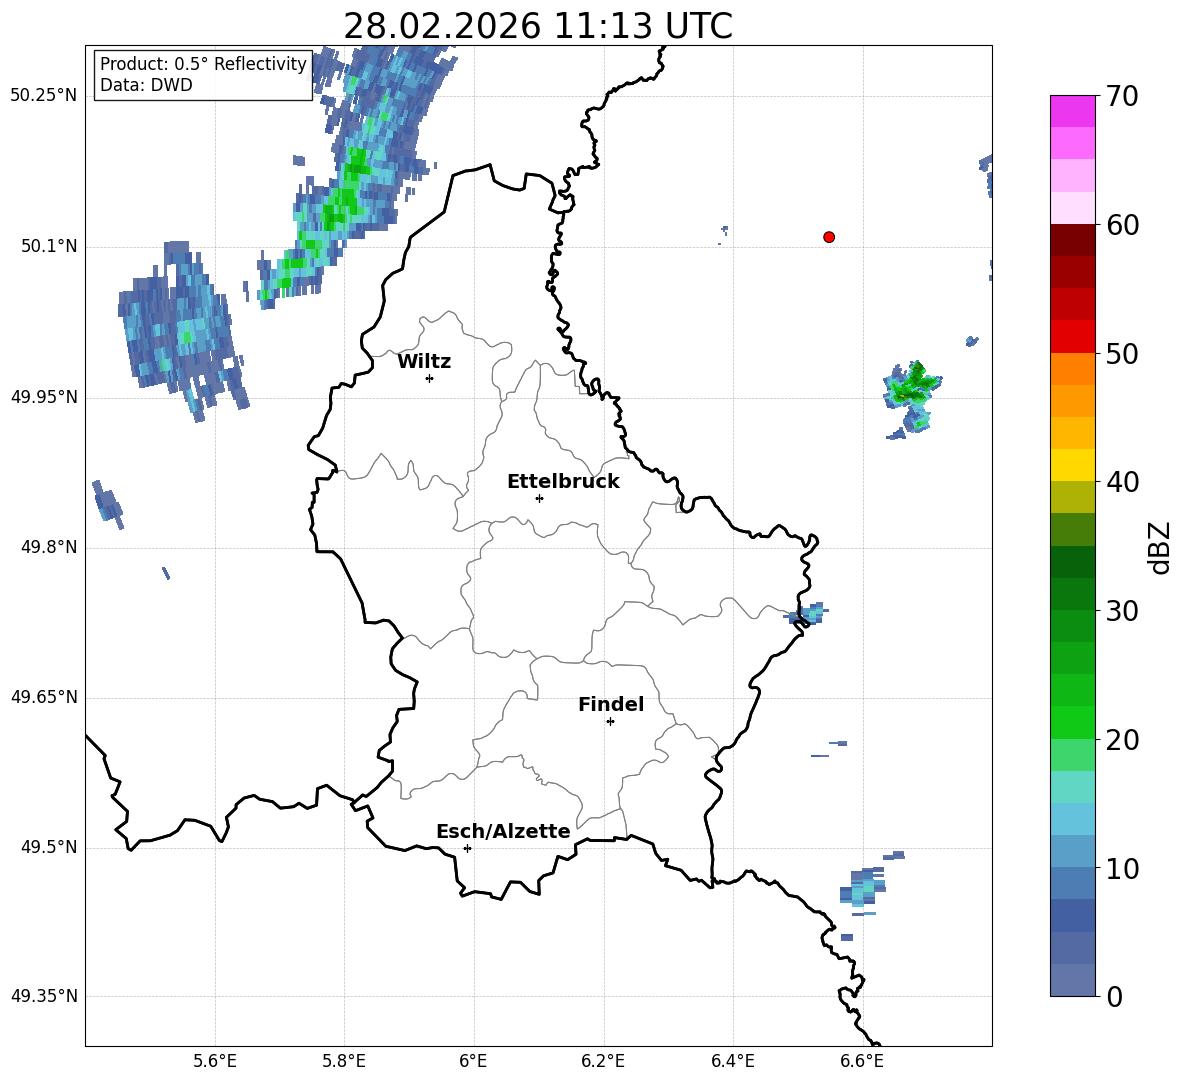Click the 'dBZ' colorbar axis label
The width and height of the screenshot is (1184, 1081).
click(1161, 547)
